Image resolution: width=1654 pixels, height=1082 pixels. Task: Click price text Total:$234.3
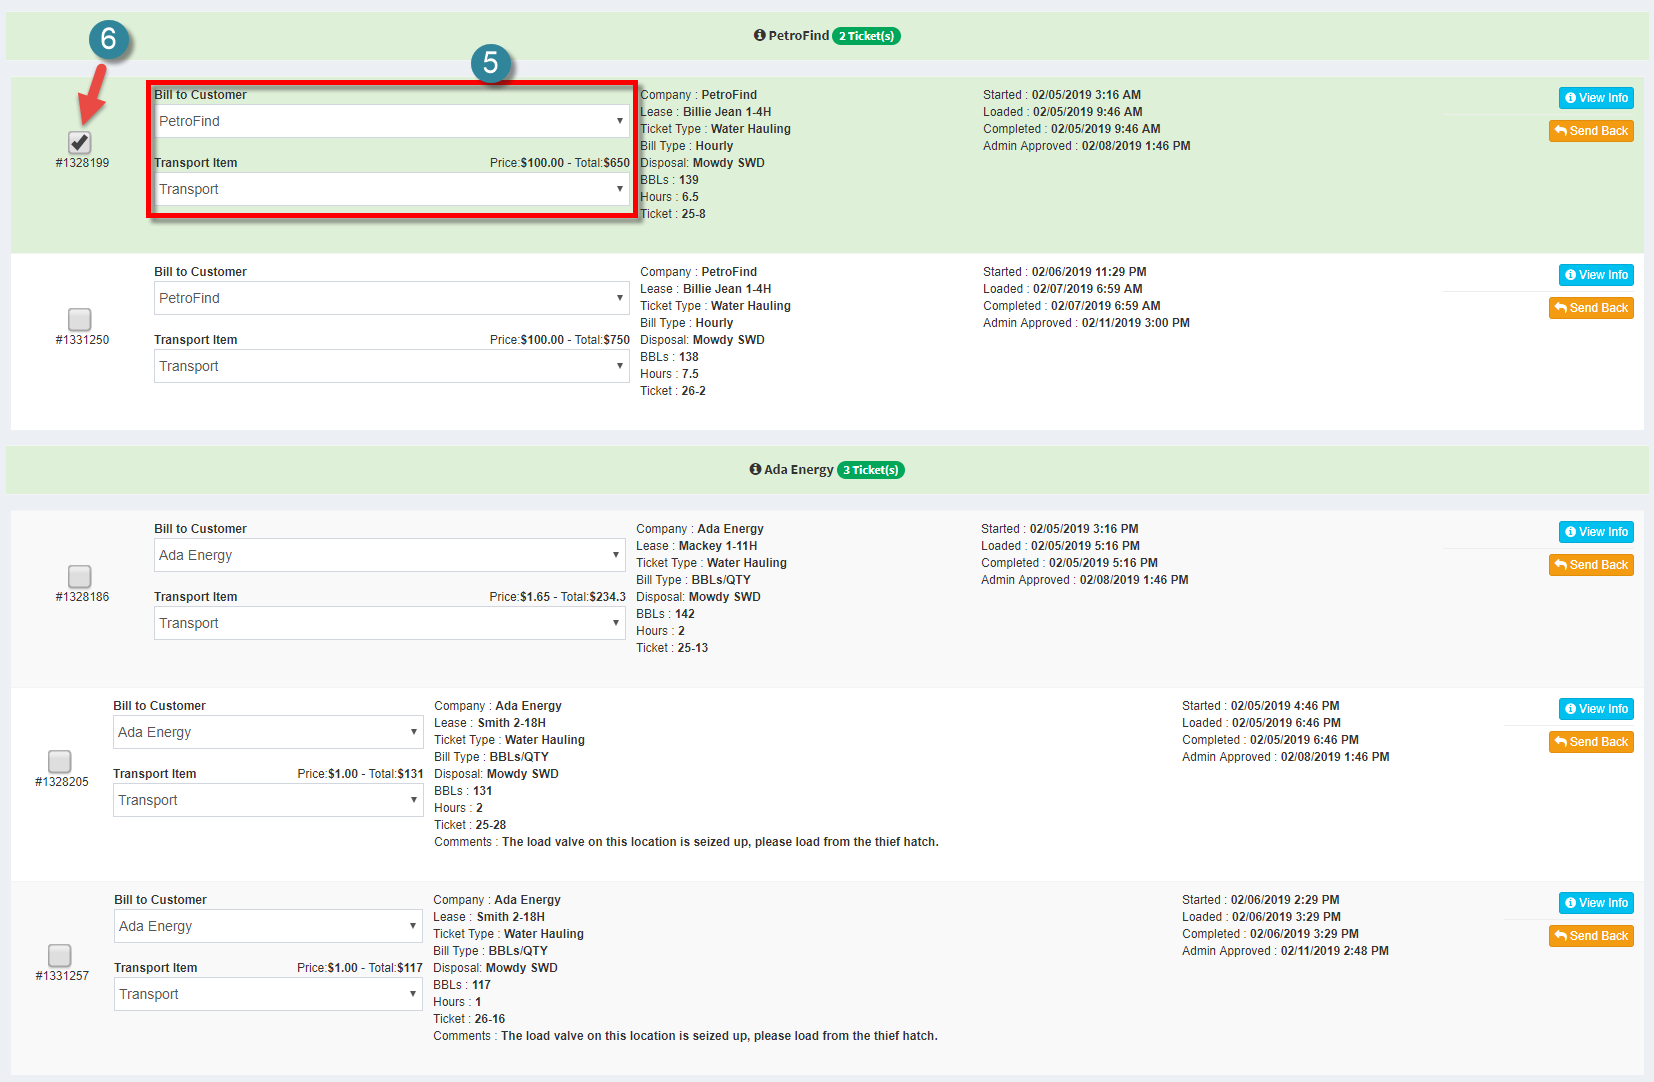[x=593, y=597]
